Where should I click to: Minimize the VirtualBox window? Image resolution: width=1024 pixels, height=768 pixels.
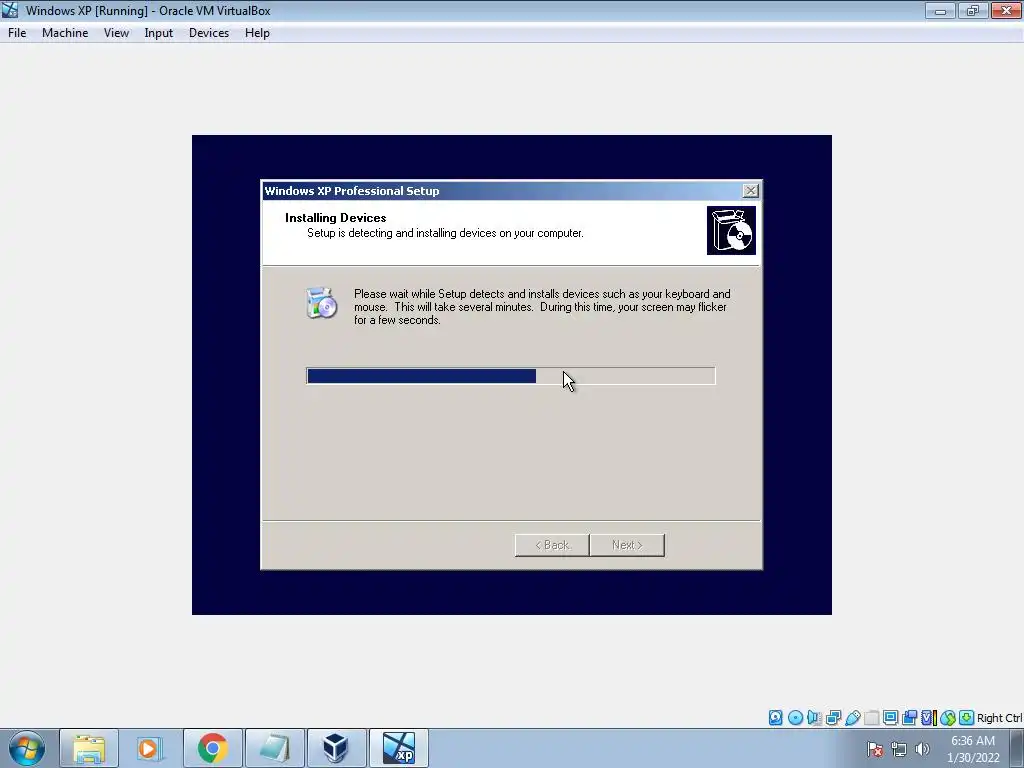(940, 10)
